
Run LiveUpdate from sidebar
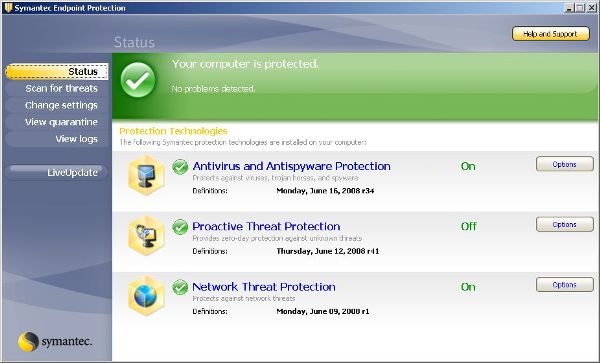(x=56, y=172)
